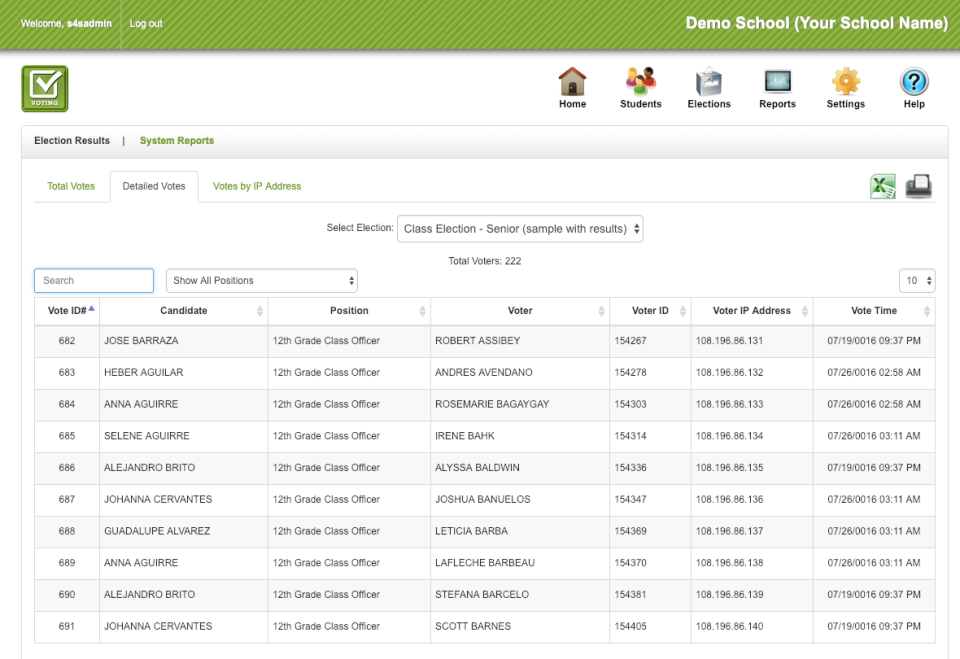960x659 pixels.
Task: Click Demo School header title
Action: pos(817,23)
